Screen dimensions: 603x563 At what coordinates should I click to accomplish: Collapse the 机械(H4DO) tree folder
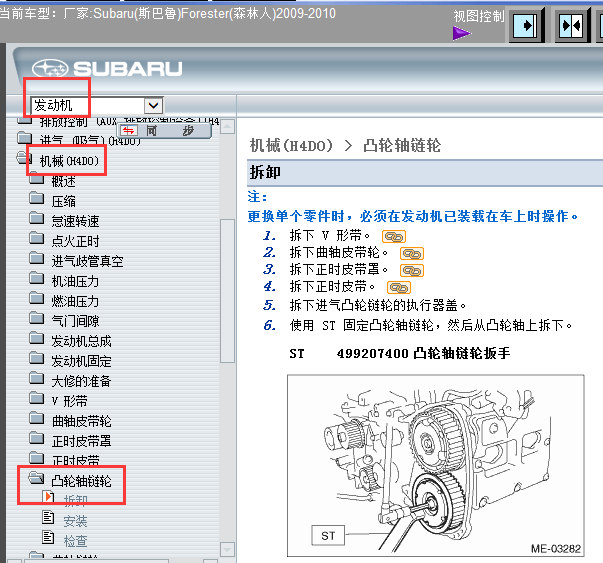[69, 161]
